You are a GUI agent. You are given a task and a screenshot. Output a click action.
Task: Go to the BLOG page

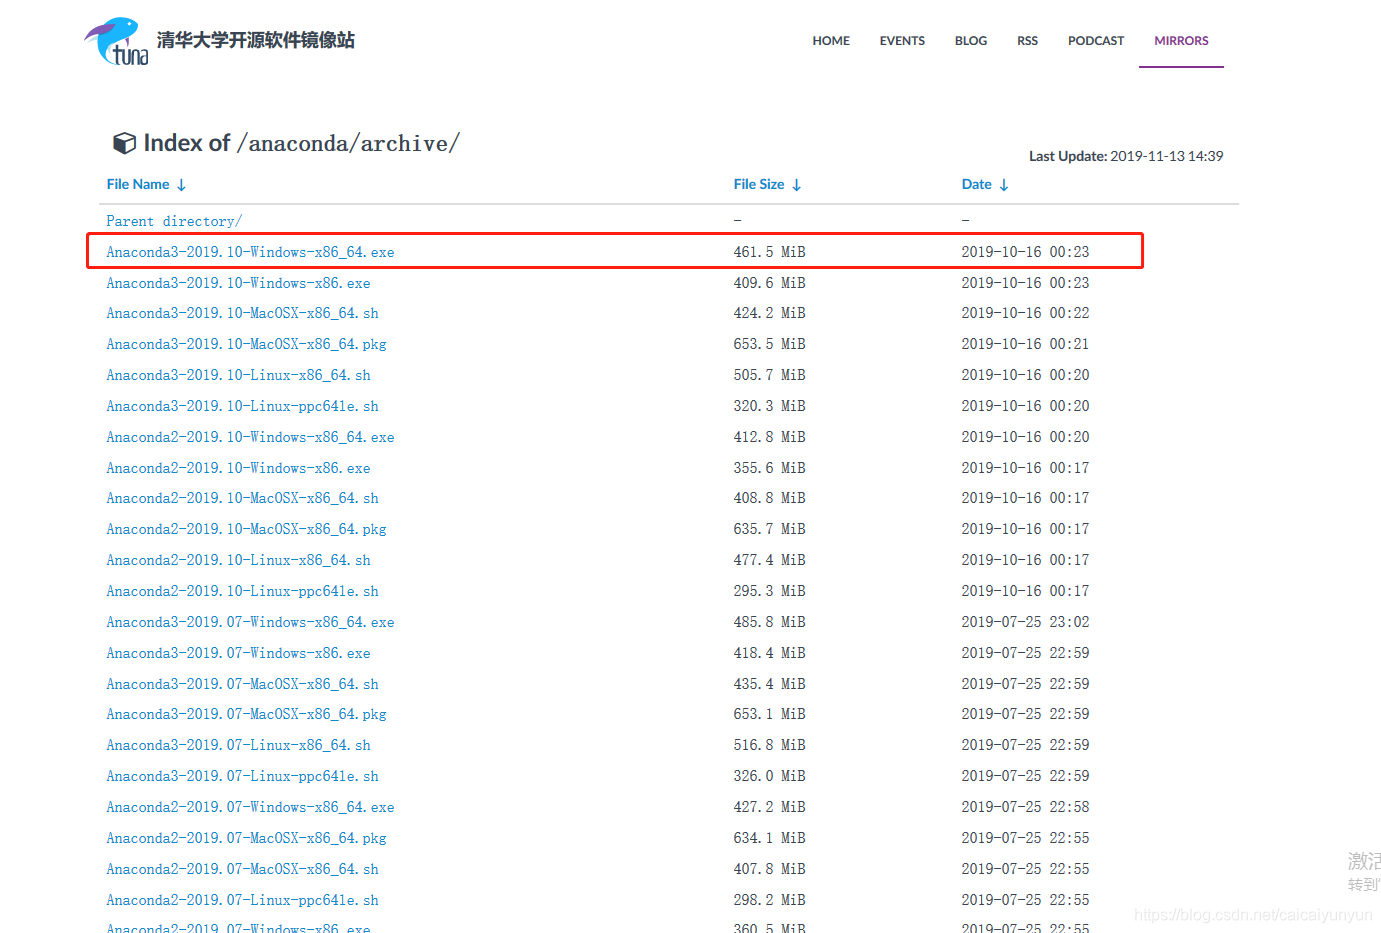(x=971, y=41)
